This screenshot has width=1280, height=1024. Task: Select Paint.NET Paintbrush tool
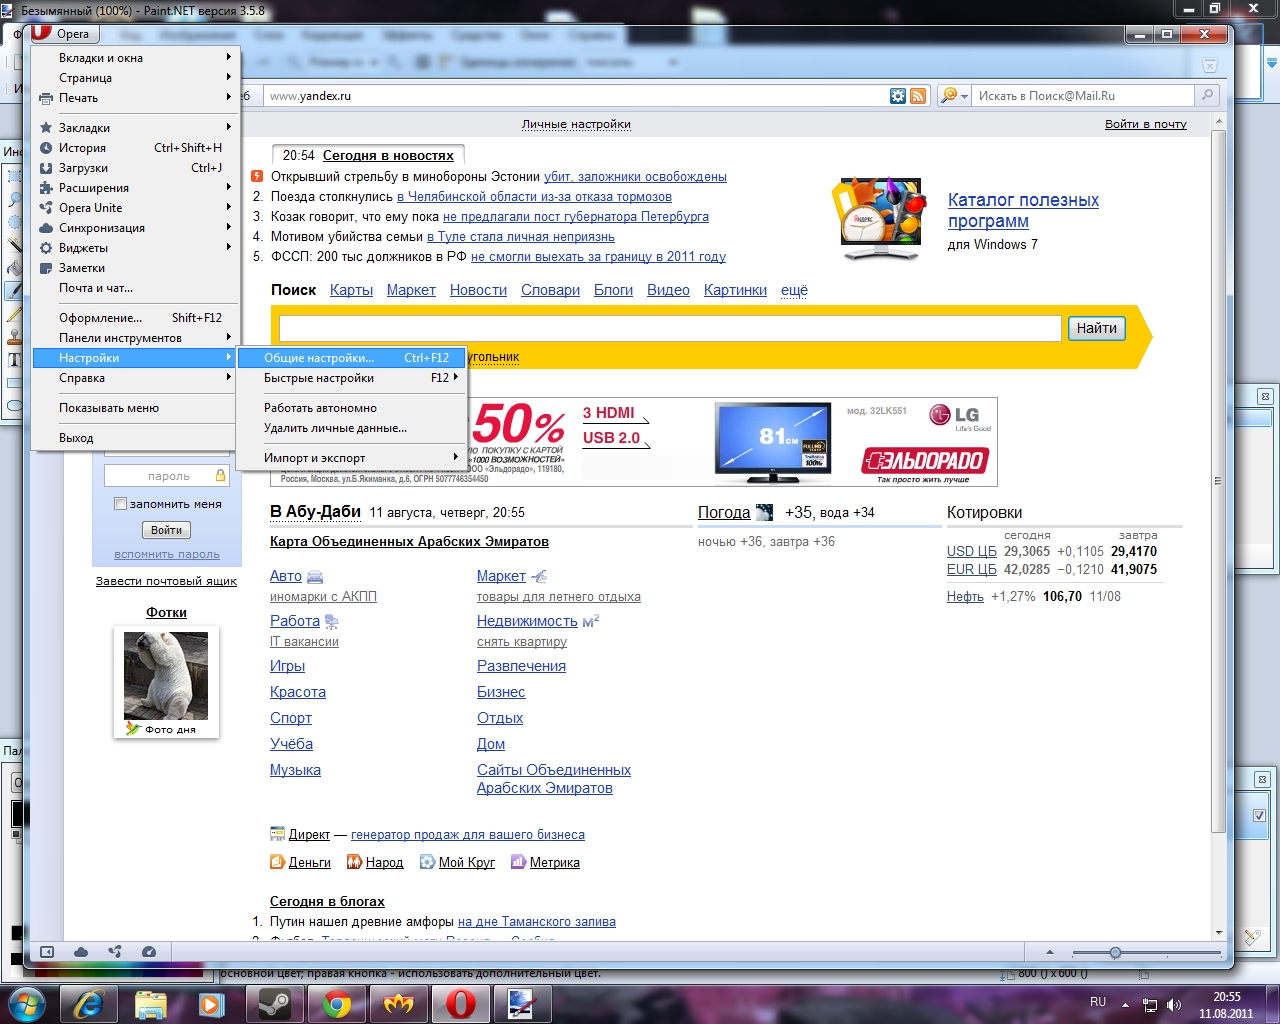point(14,291)
